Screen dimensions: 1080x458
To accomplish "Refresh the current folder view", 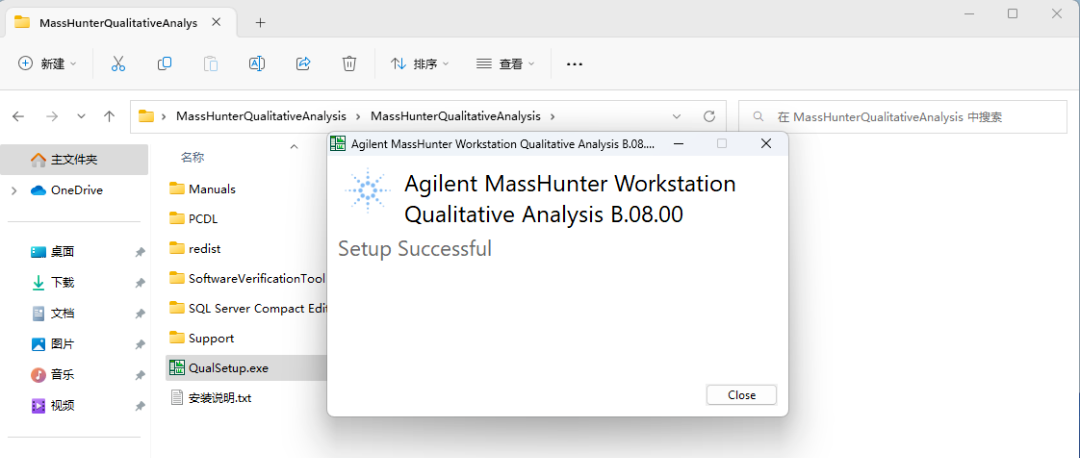I will 709,116.
